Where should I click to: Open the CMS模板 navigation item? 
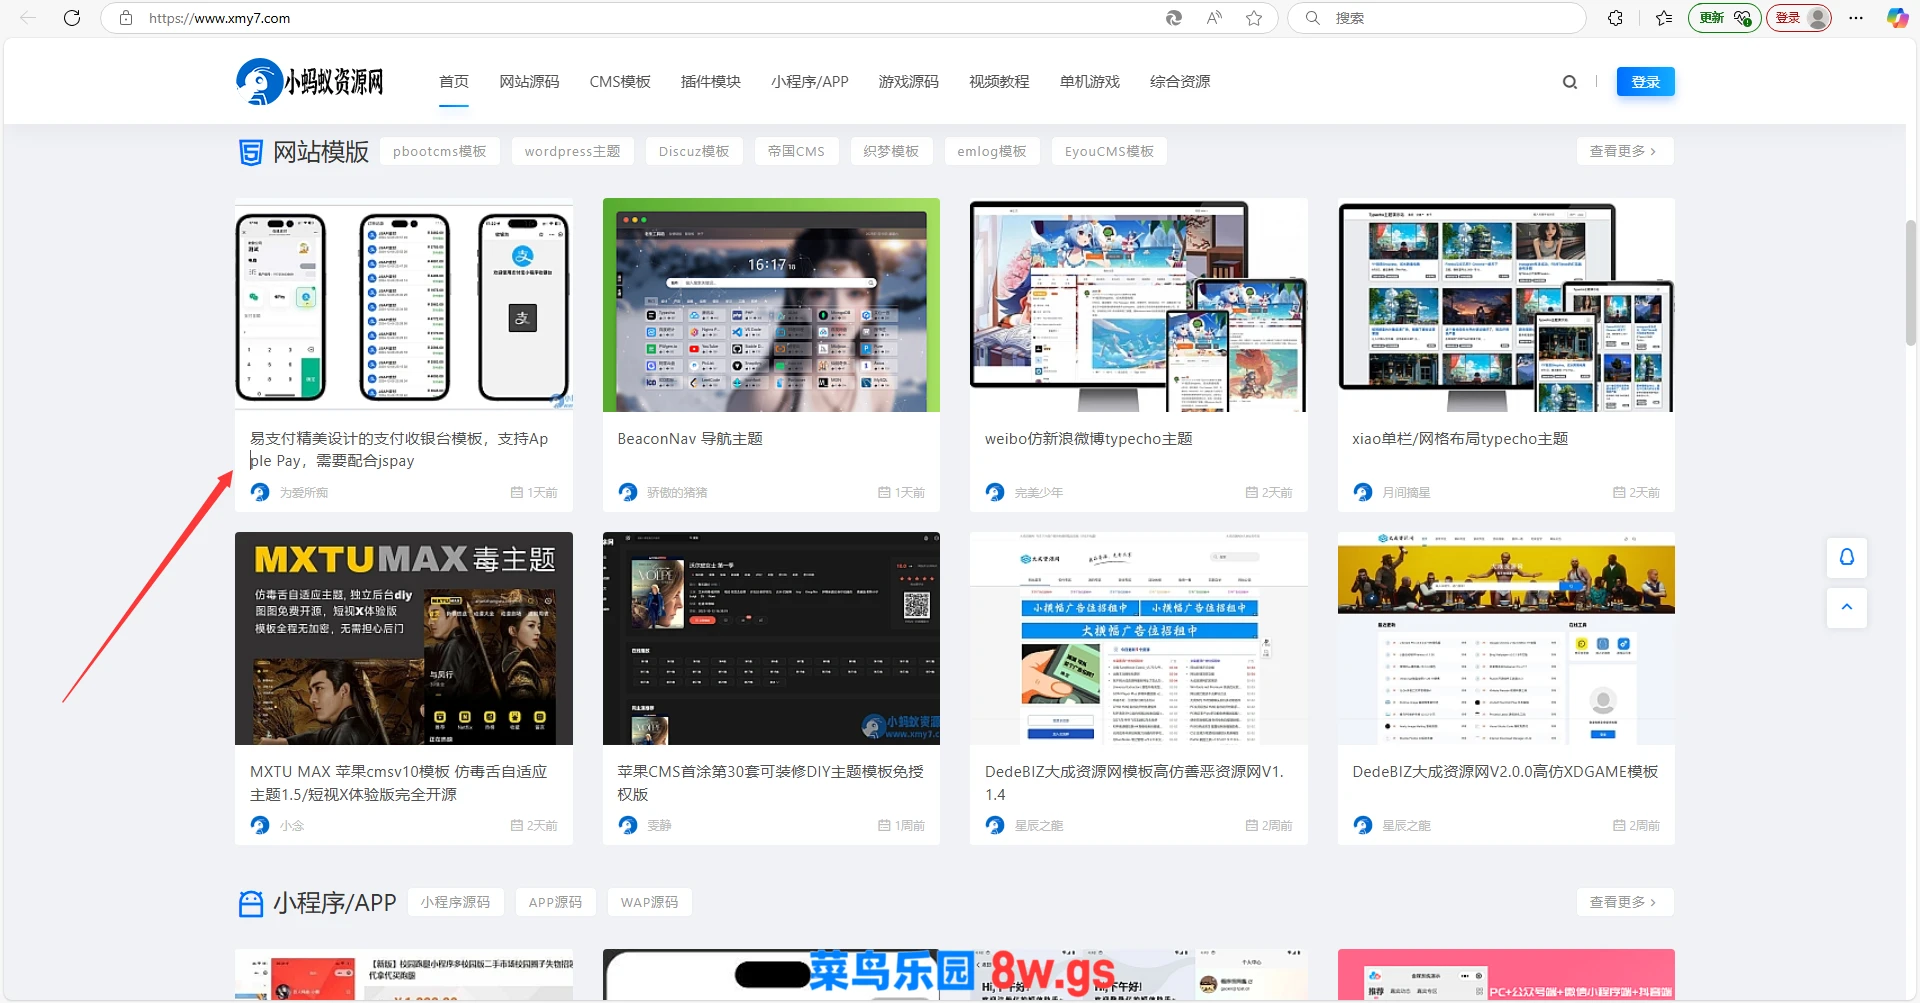(x=620, y=82)
